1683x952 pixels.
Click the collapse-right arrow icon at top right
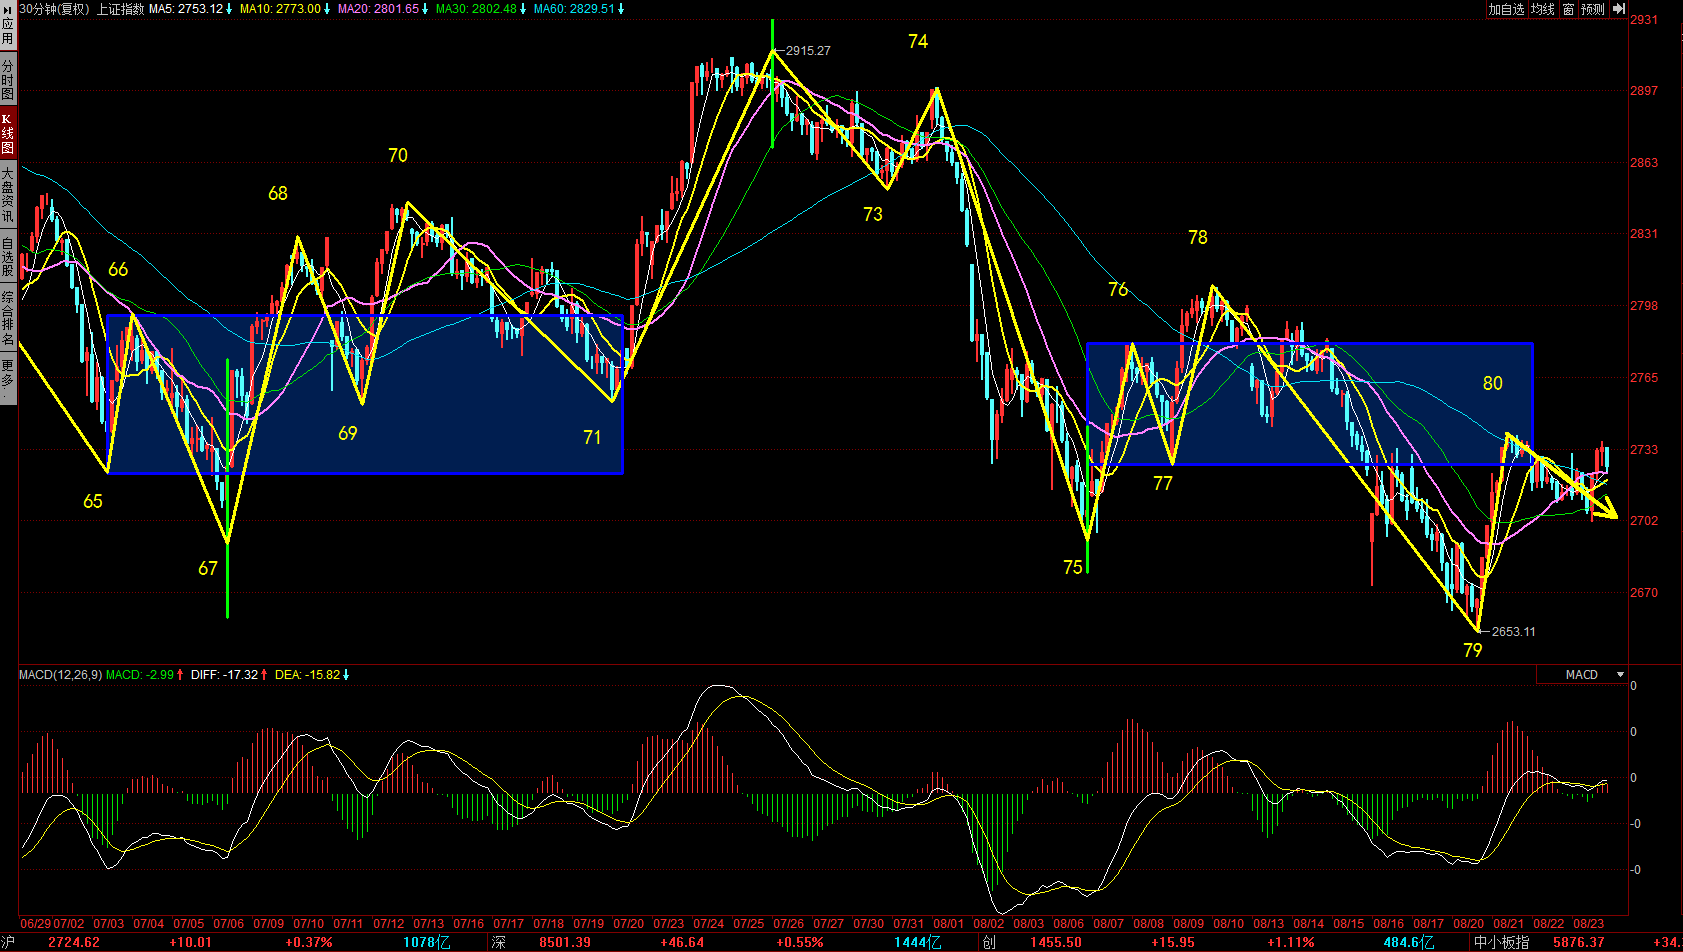1619,9
